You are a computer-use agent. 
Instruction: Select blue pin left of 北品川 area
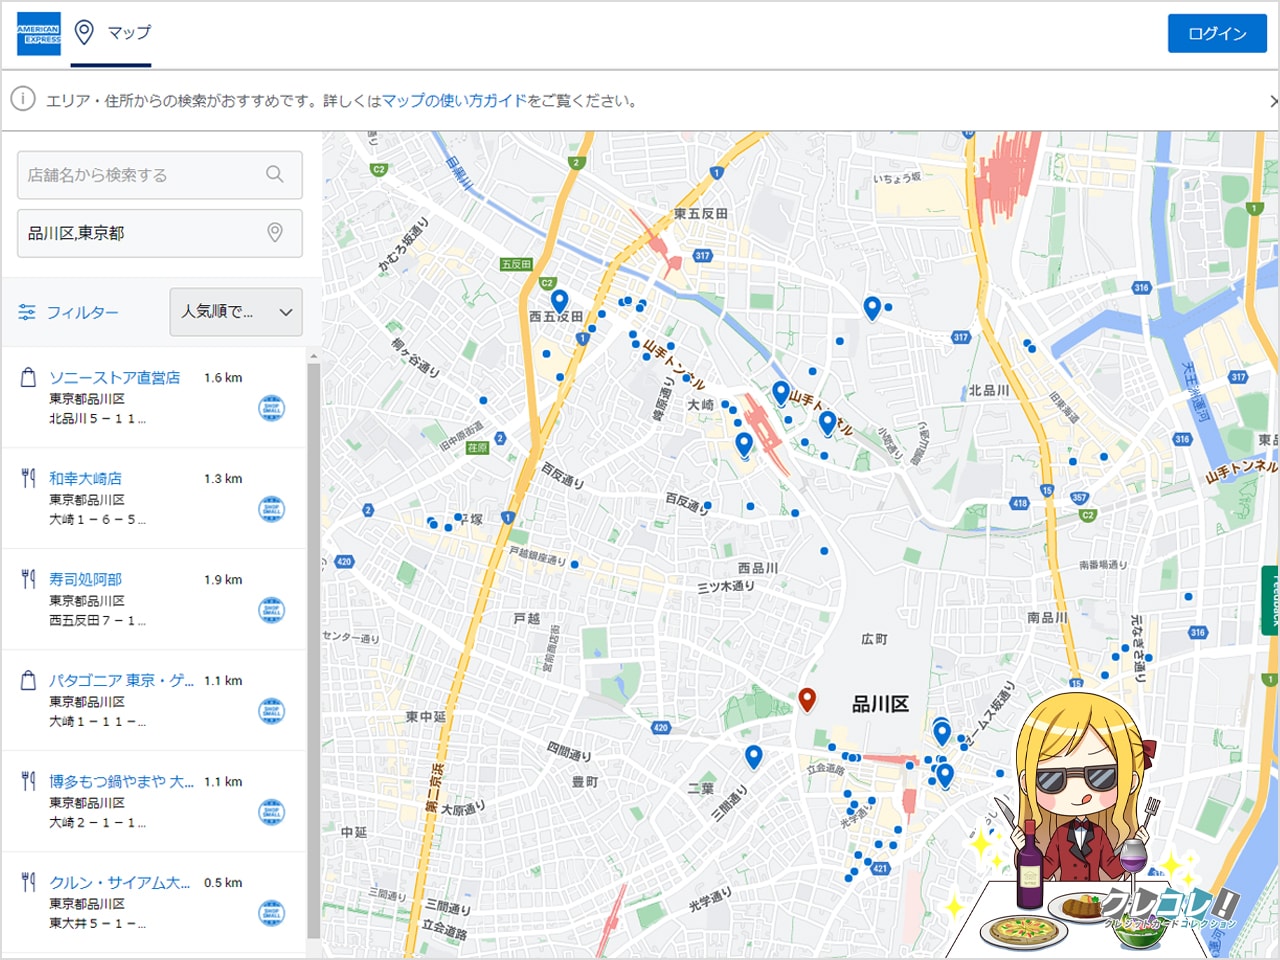coord(872,308)
